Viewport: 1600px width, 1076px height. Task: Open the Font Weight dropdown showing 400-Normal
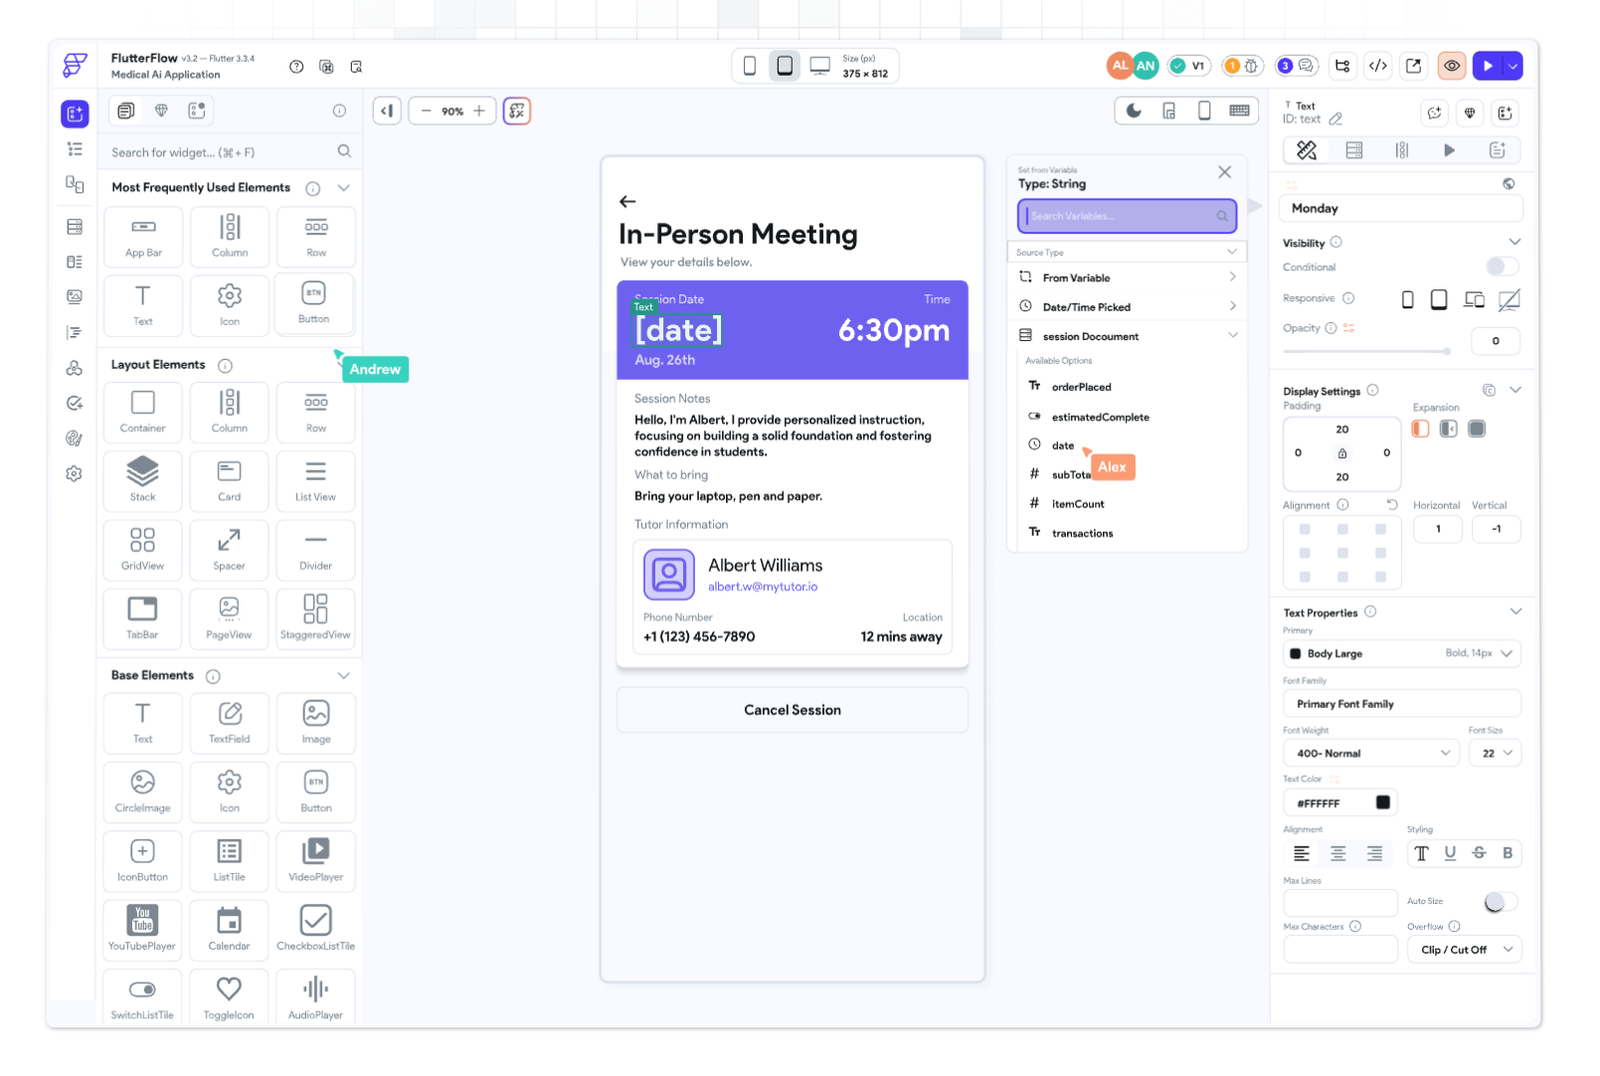tap(1370, 752)
